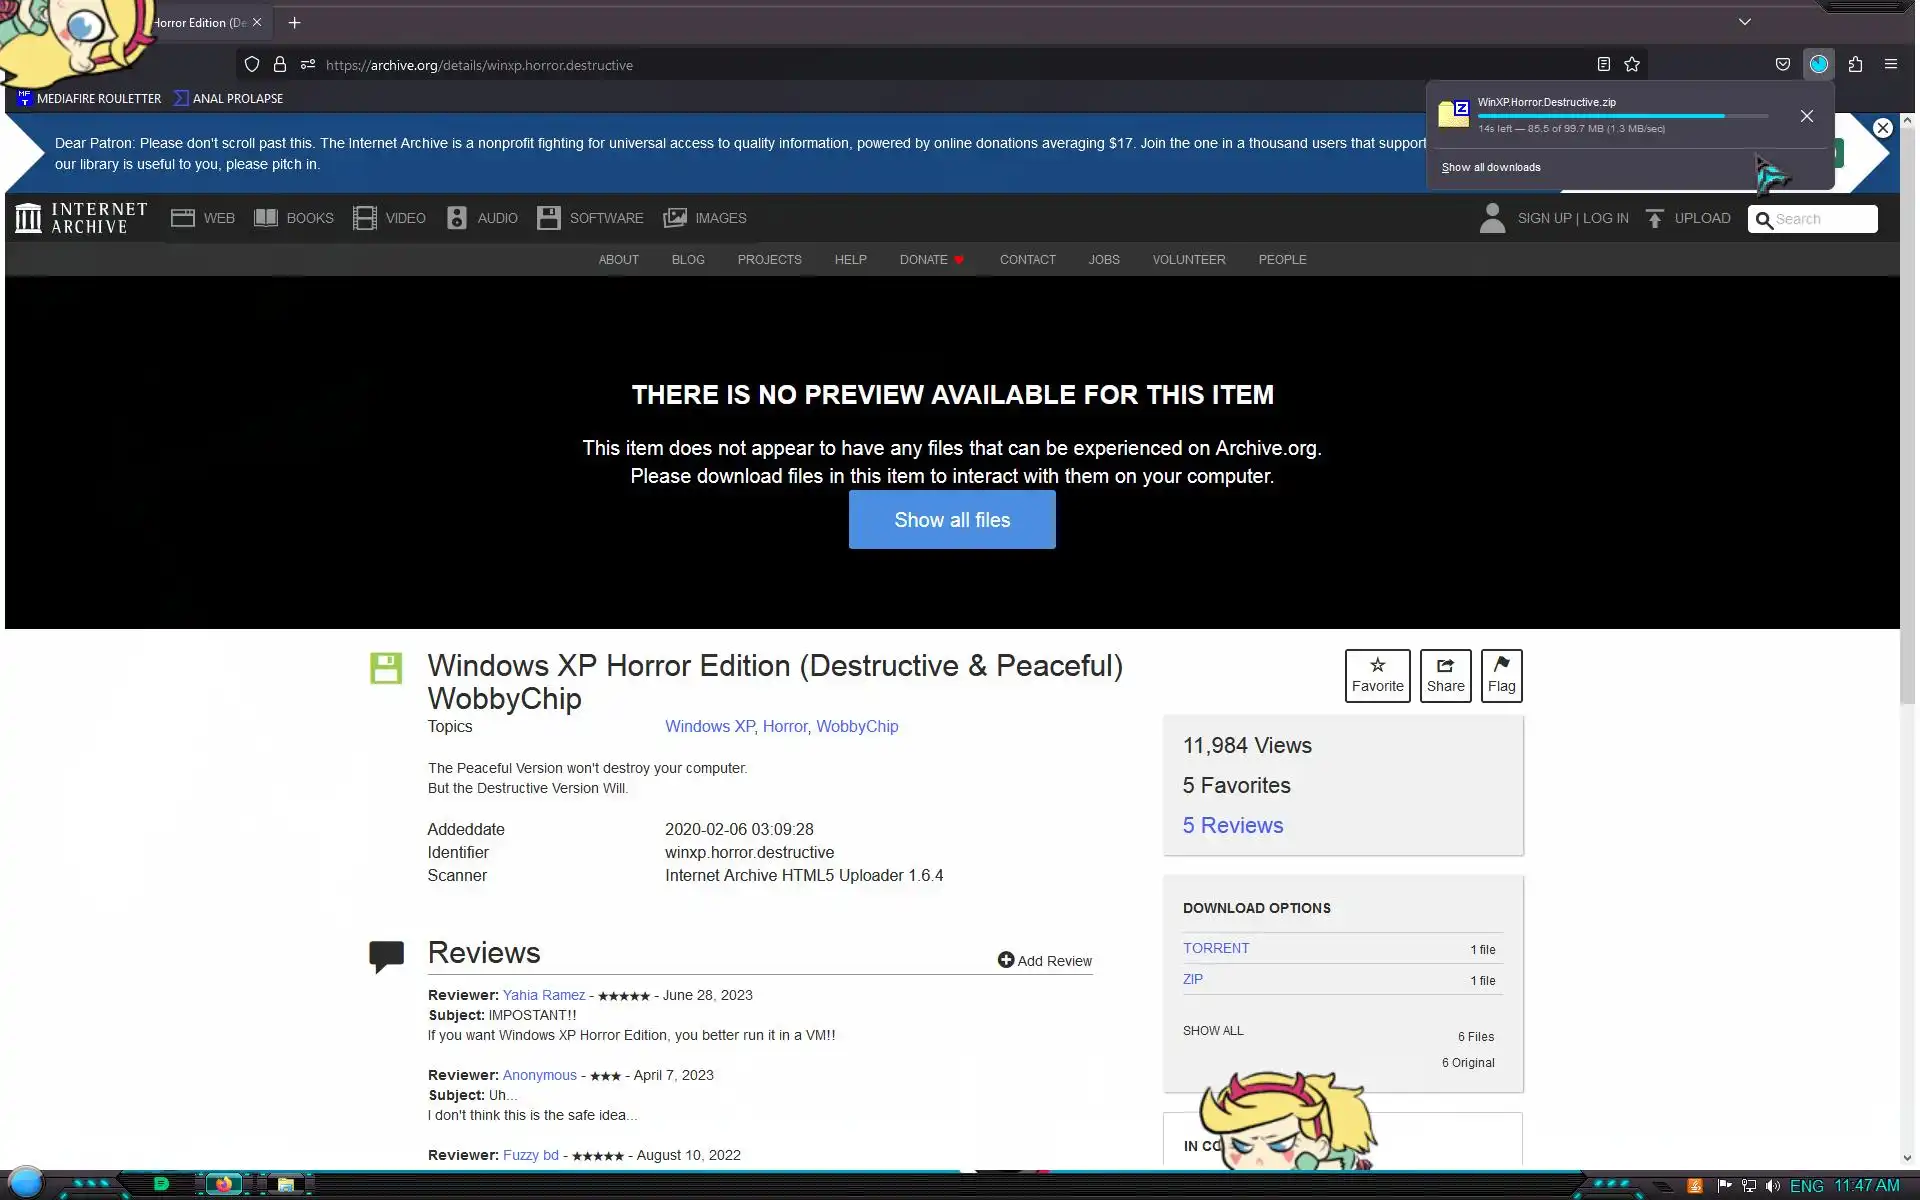
Task: Open the Firefox hamburger application menu
Action: click(x=1890, y=65)
